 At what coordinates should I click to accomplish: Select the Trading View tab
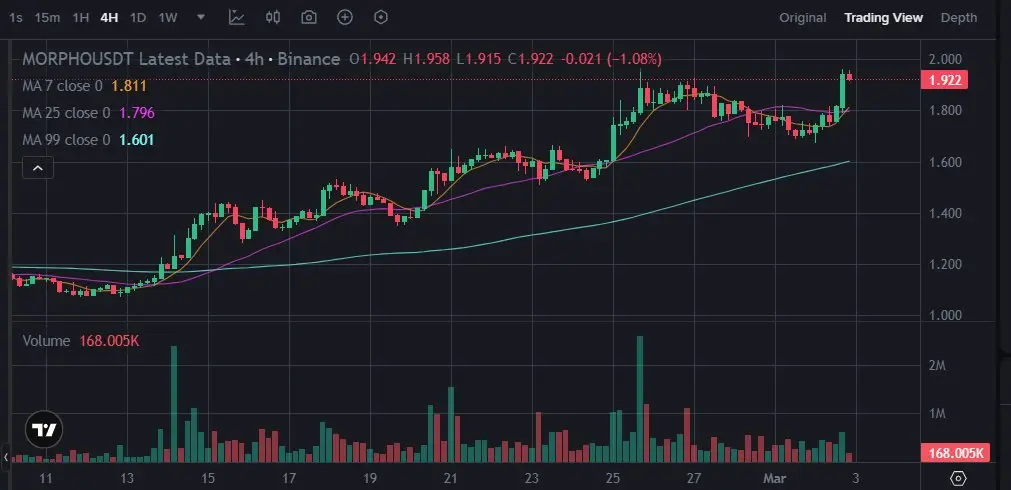(x=883, y=18)
